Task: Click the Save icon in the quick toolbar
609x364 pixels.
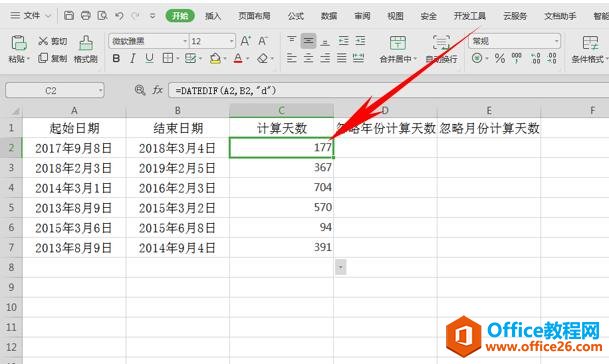Action: (x=69, y=16)
